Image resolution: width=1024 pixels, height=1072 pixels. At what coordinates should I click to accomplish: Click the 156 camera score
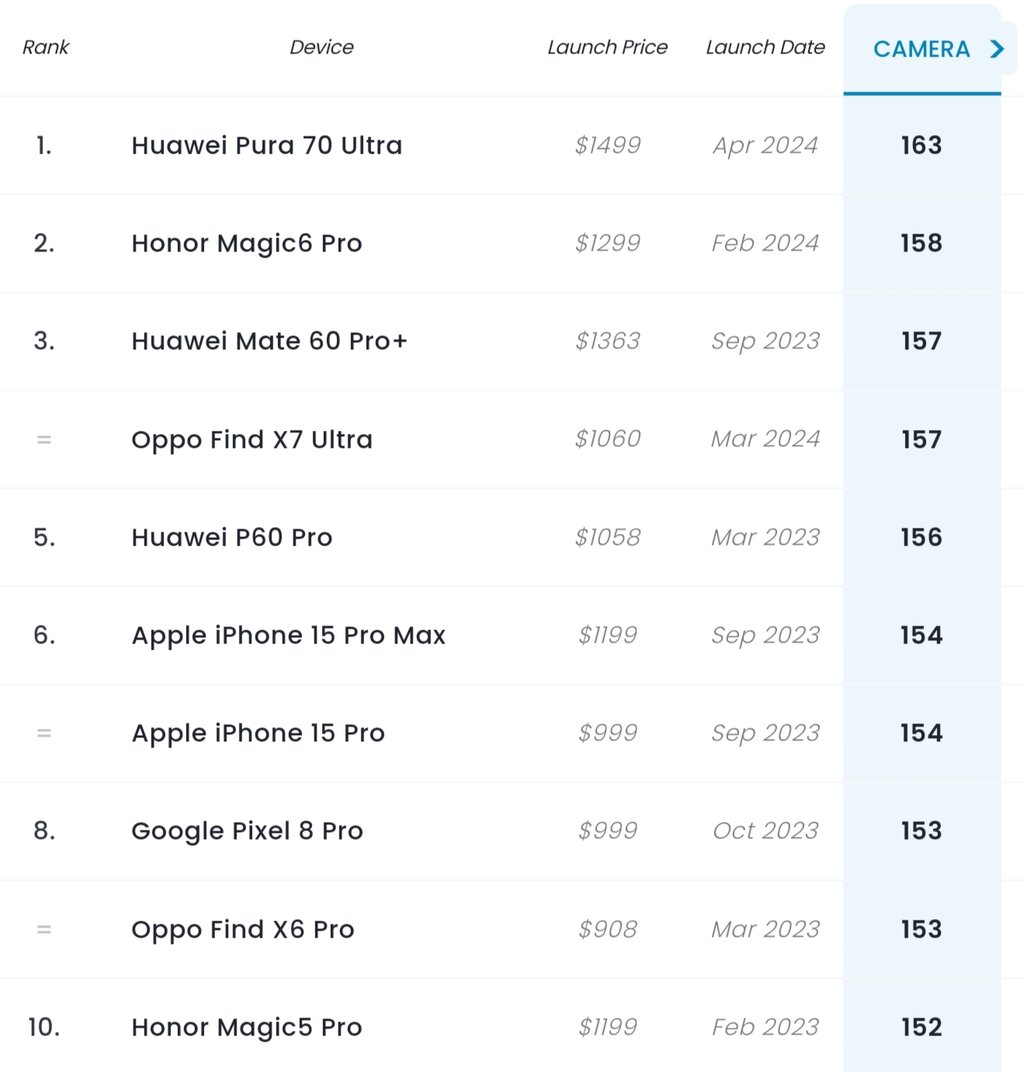click(921, 537)
